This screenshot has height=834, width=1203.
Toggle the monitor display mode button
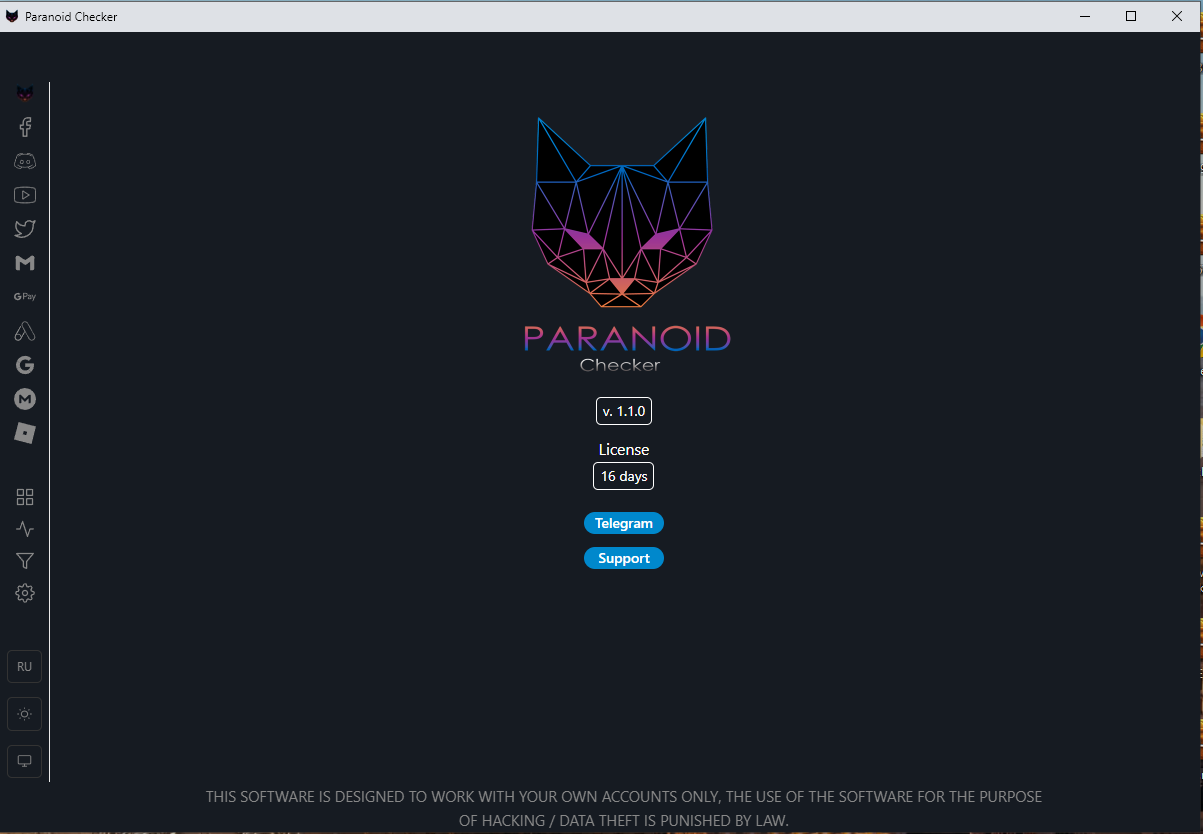click(x=25, y=761)
